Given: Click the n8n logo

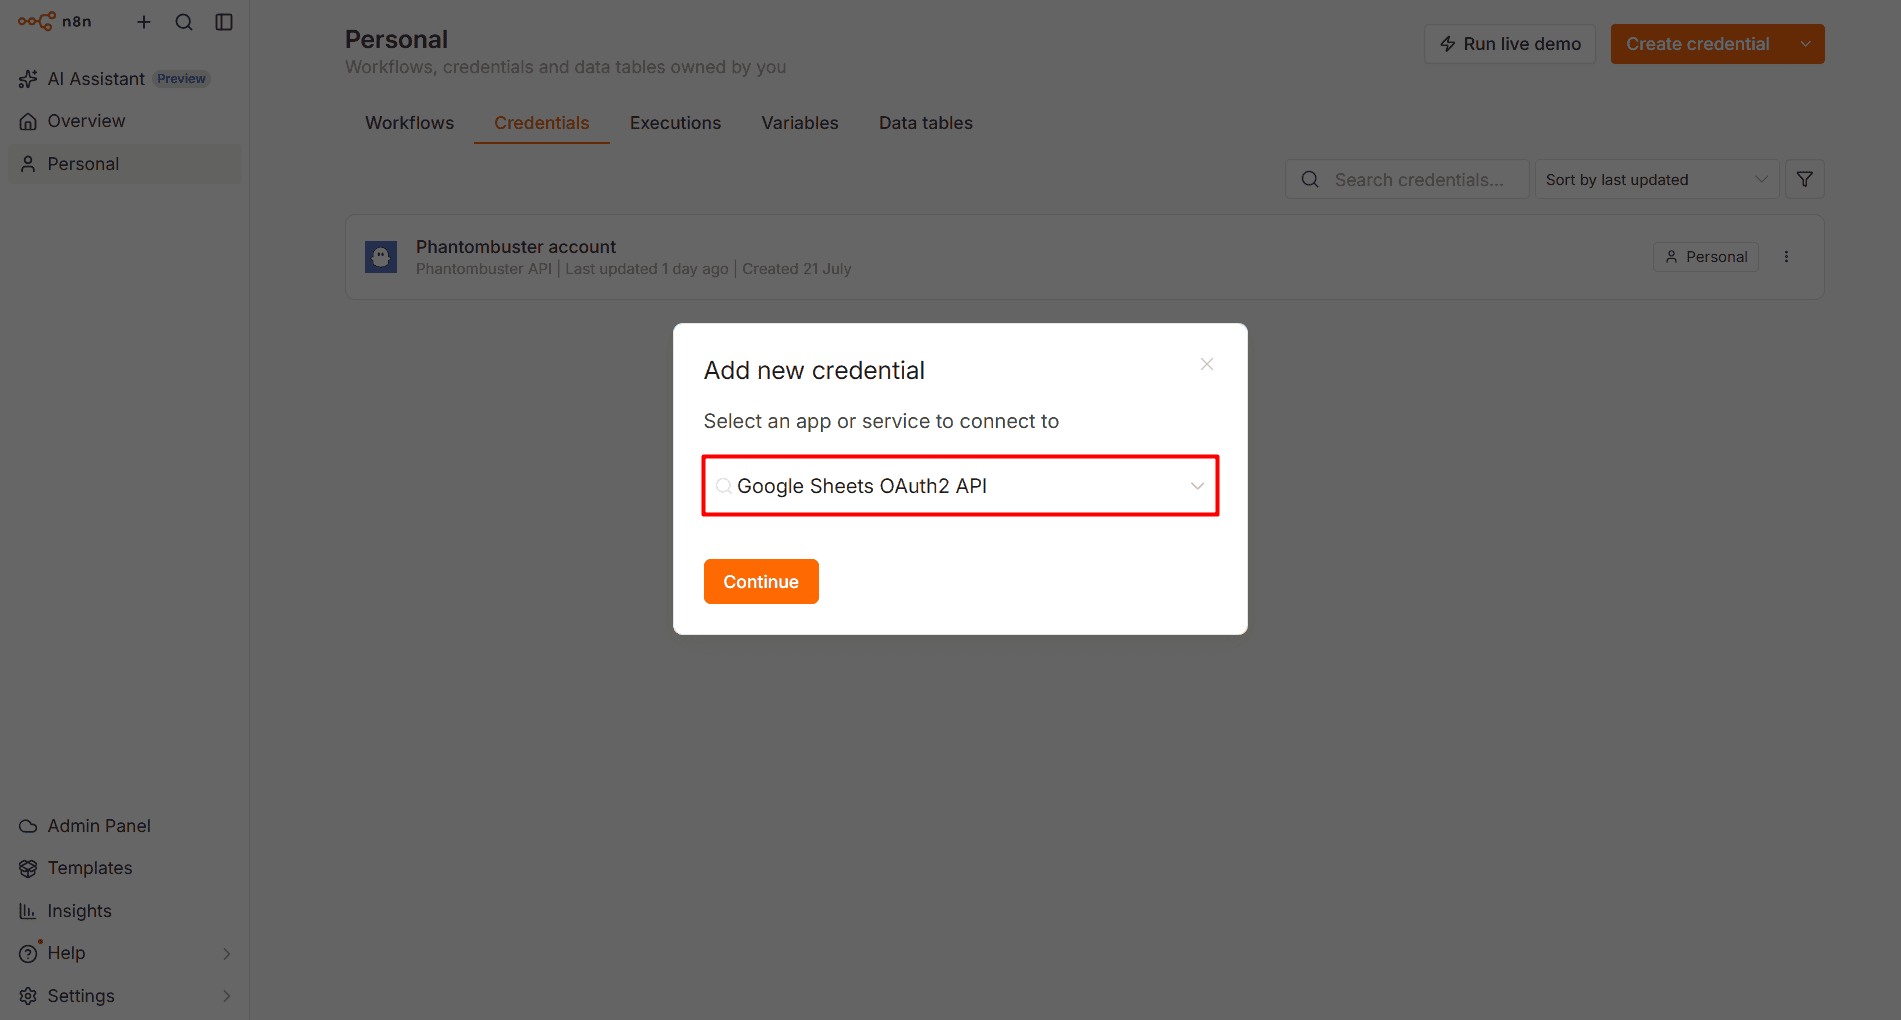Looking at the screenshot, I should point(55,21).
